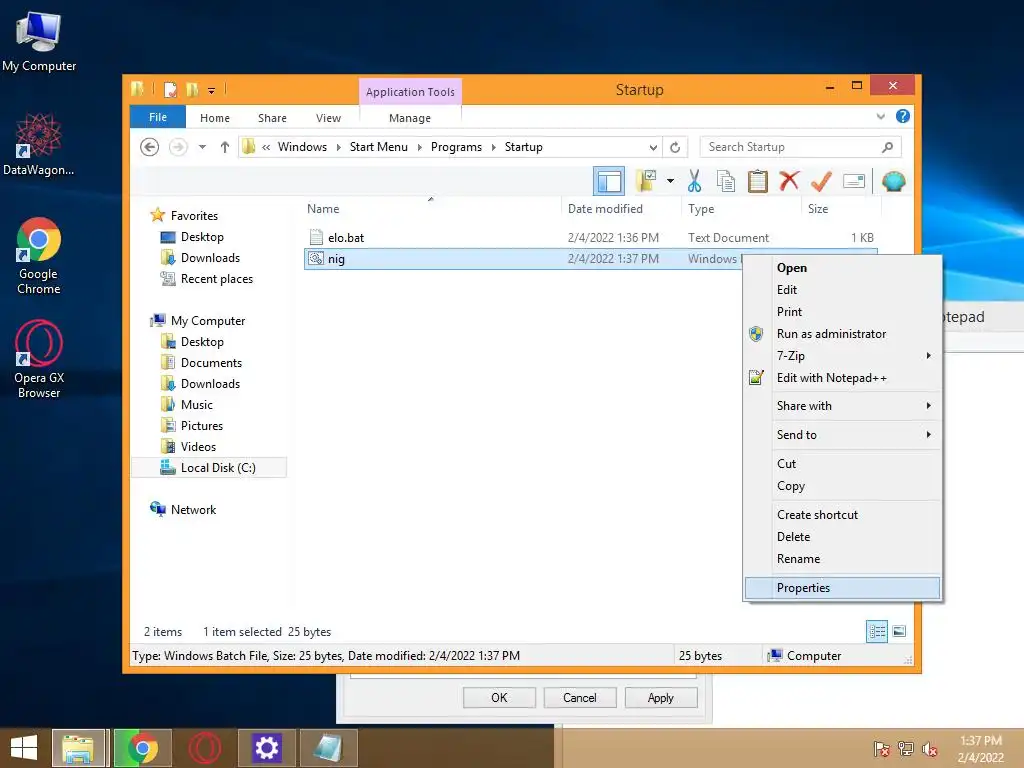
Task: Go up one folder level
Action: (225, 147)
